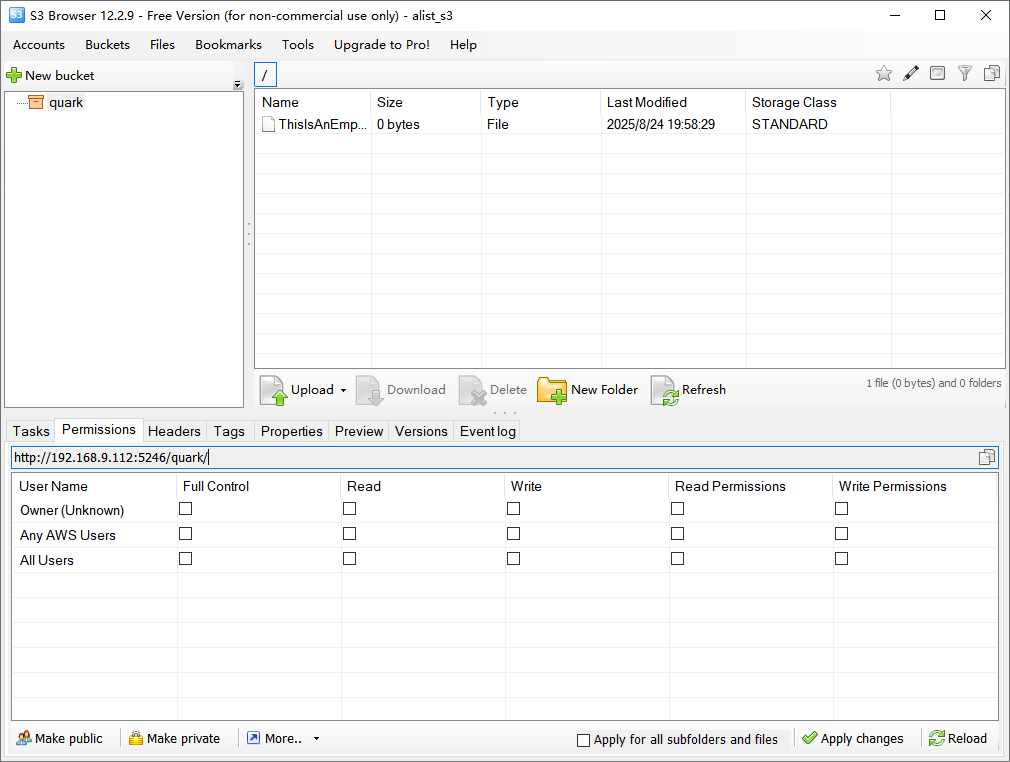Click the Permissions tab

point(99,430)
